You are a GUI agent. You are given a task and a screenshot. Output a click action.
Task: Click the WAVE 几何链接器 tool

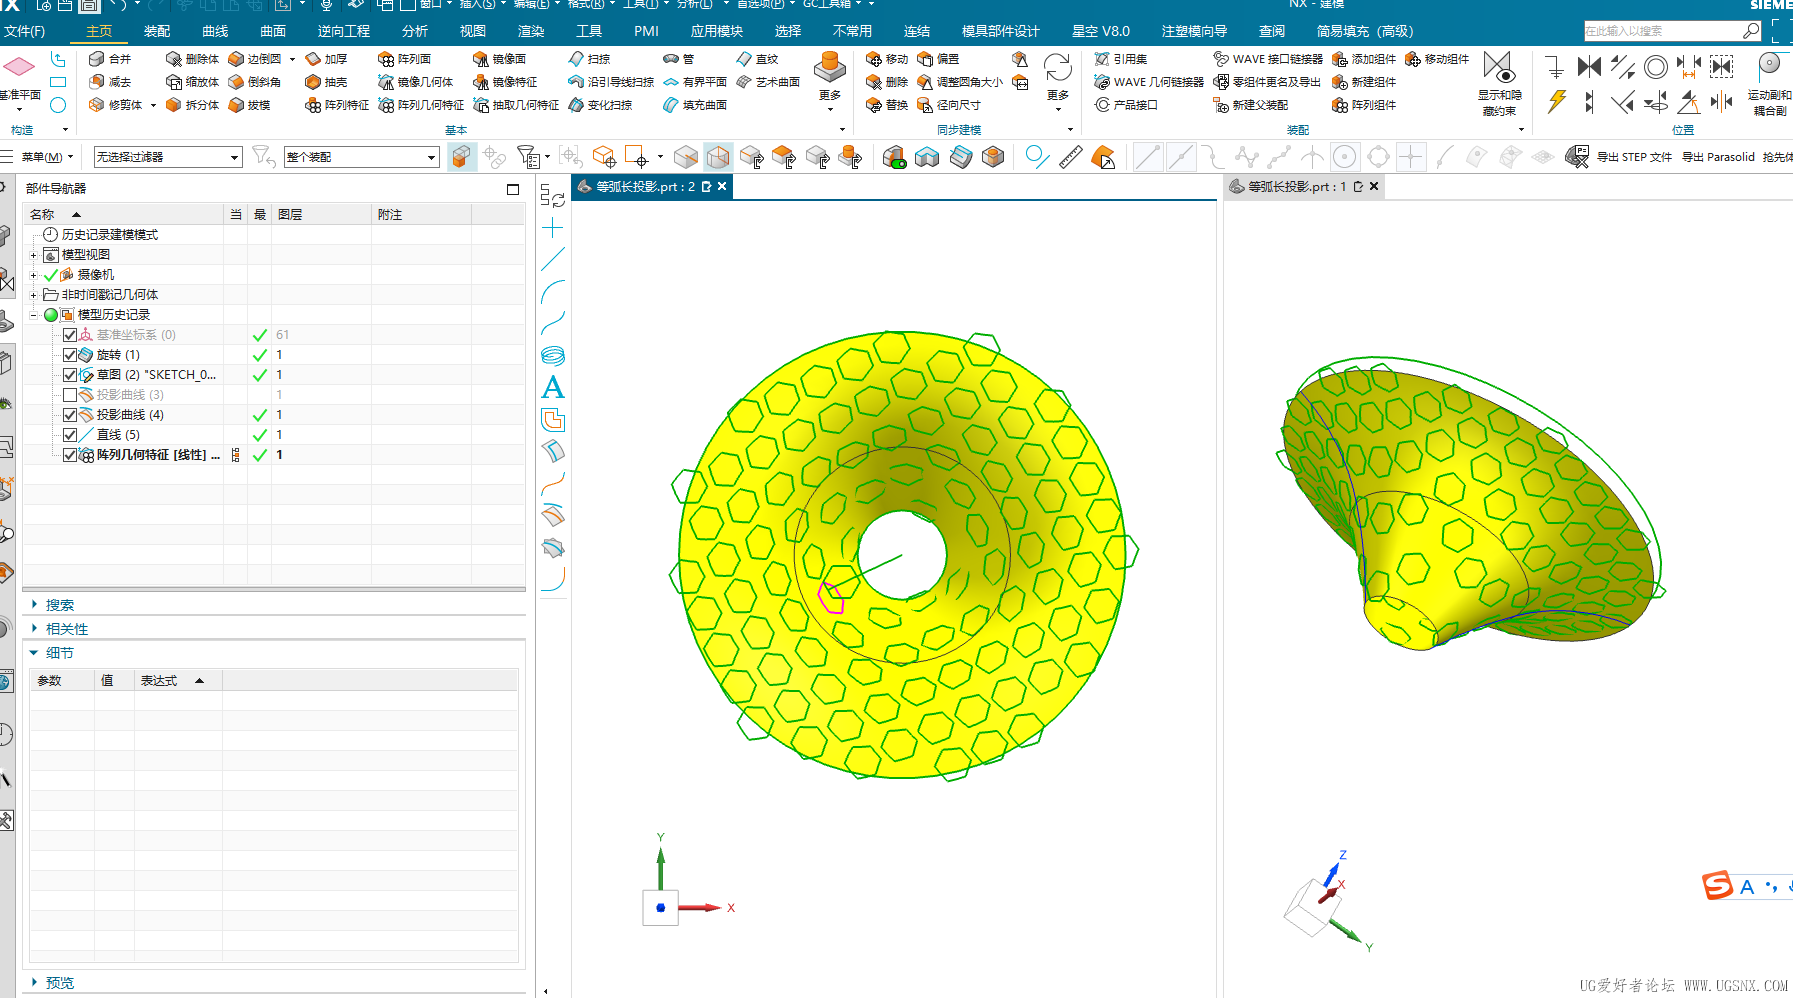click(x=1149, y=82)
